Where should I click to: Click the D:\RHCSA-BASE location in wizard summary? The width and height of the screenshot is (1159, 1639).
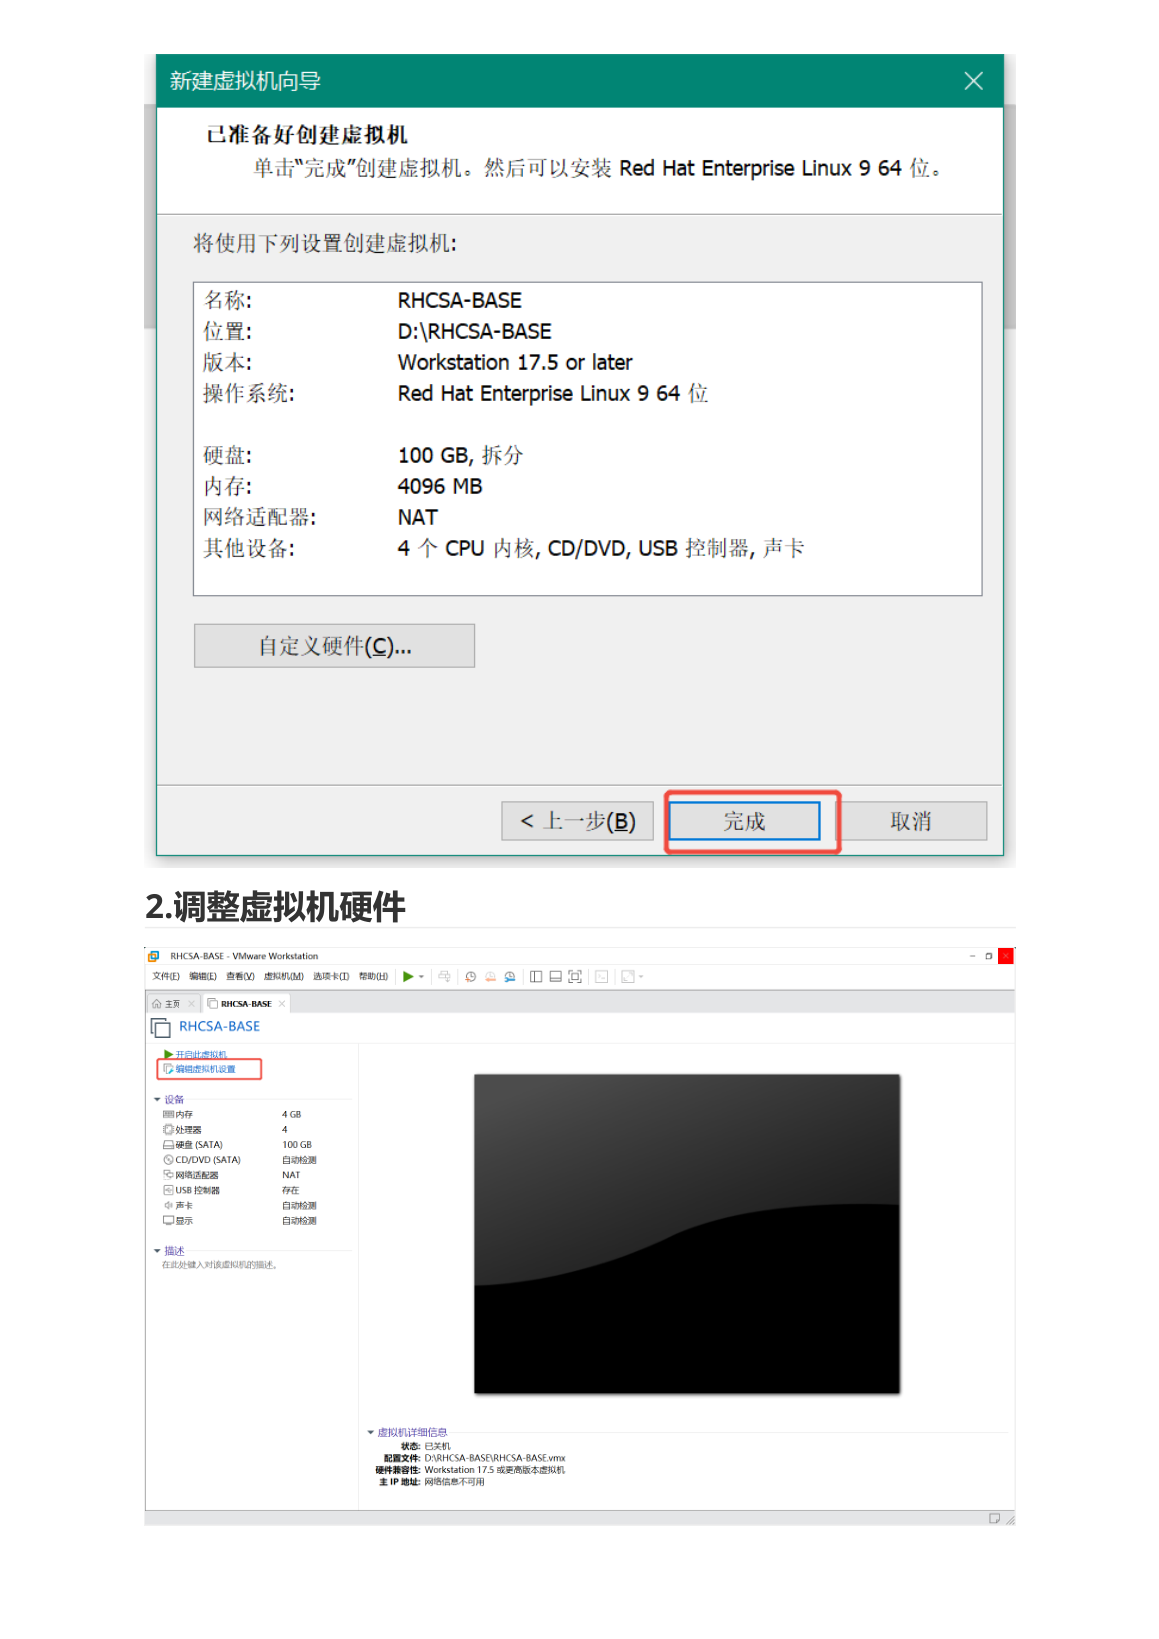tap(474, 331)
